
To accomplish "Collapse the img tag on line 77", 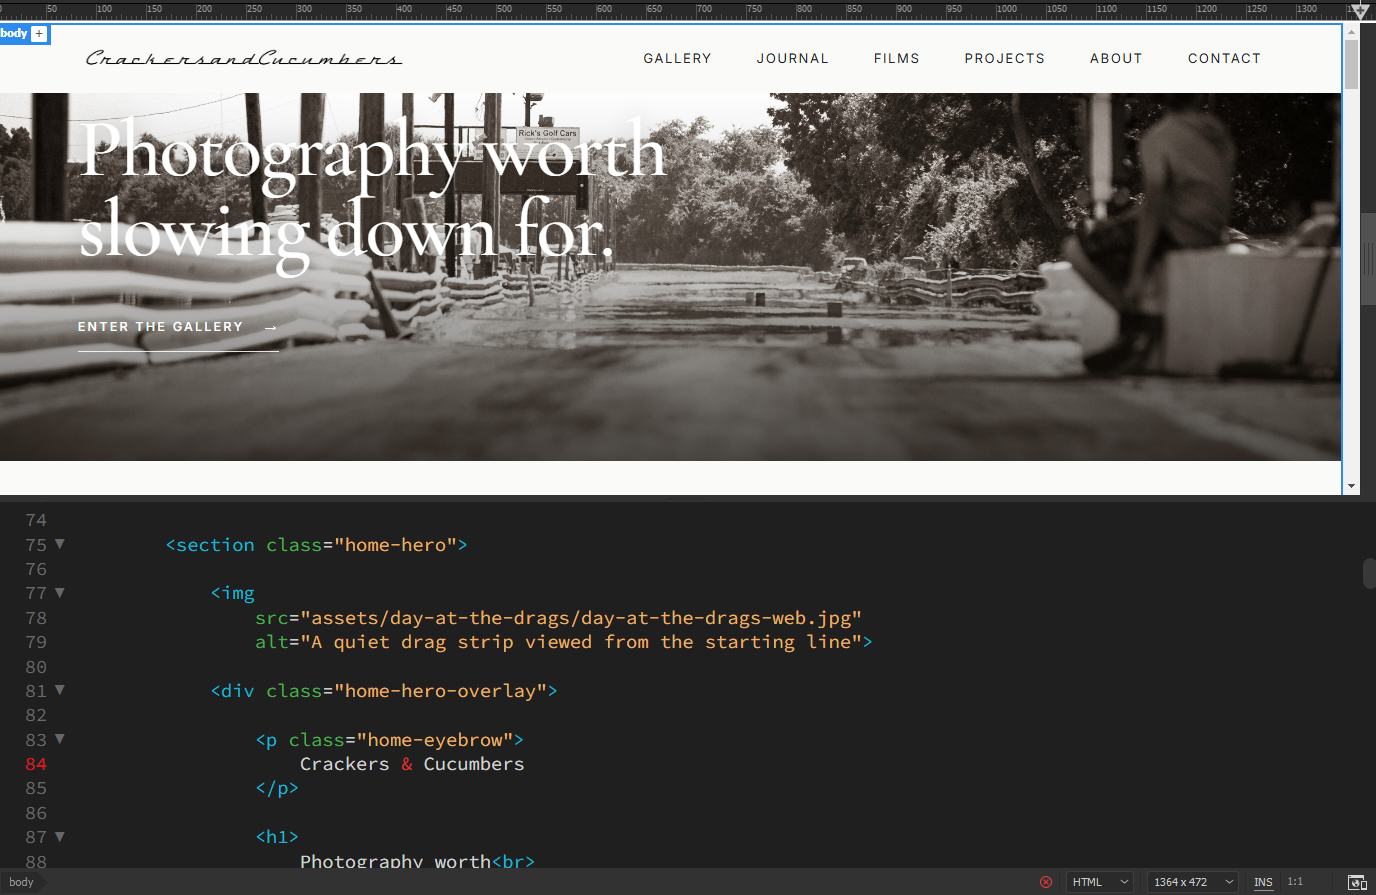I will (x=60, y=593).
